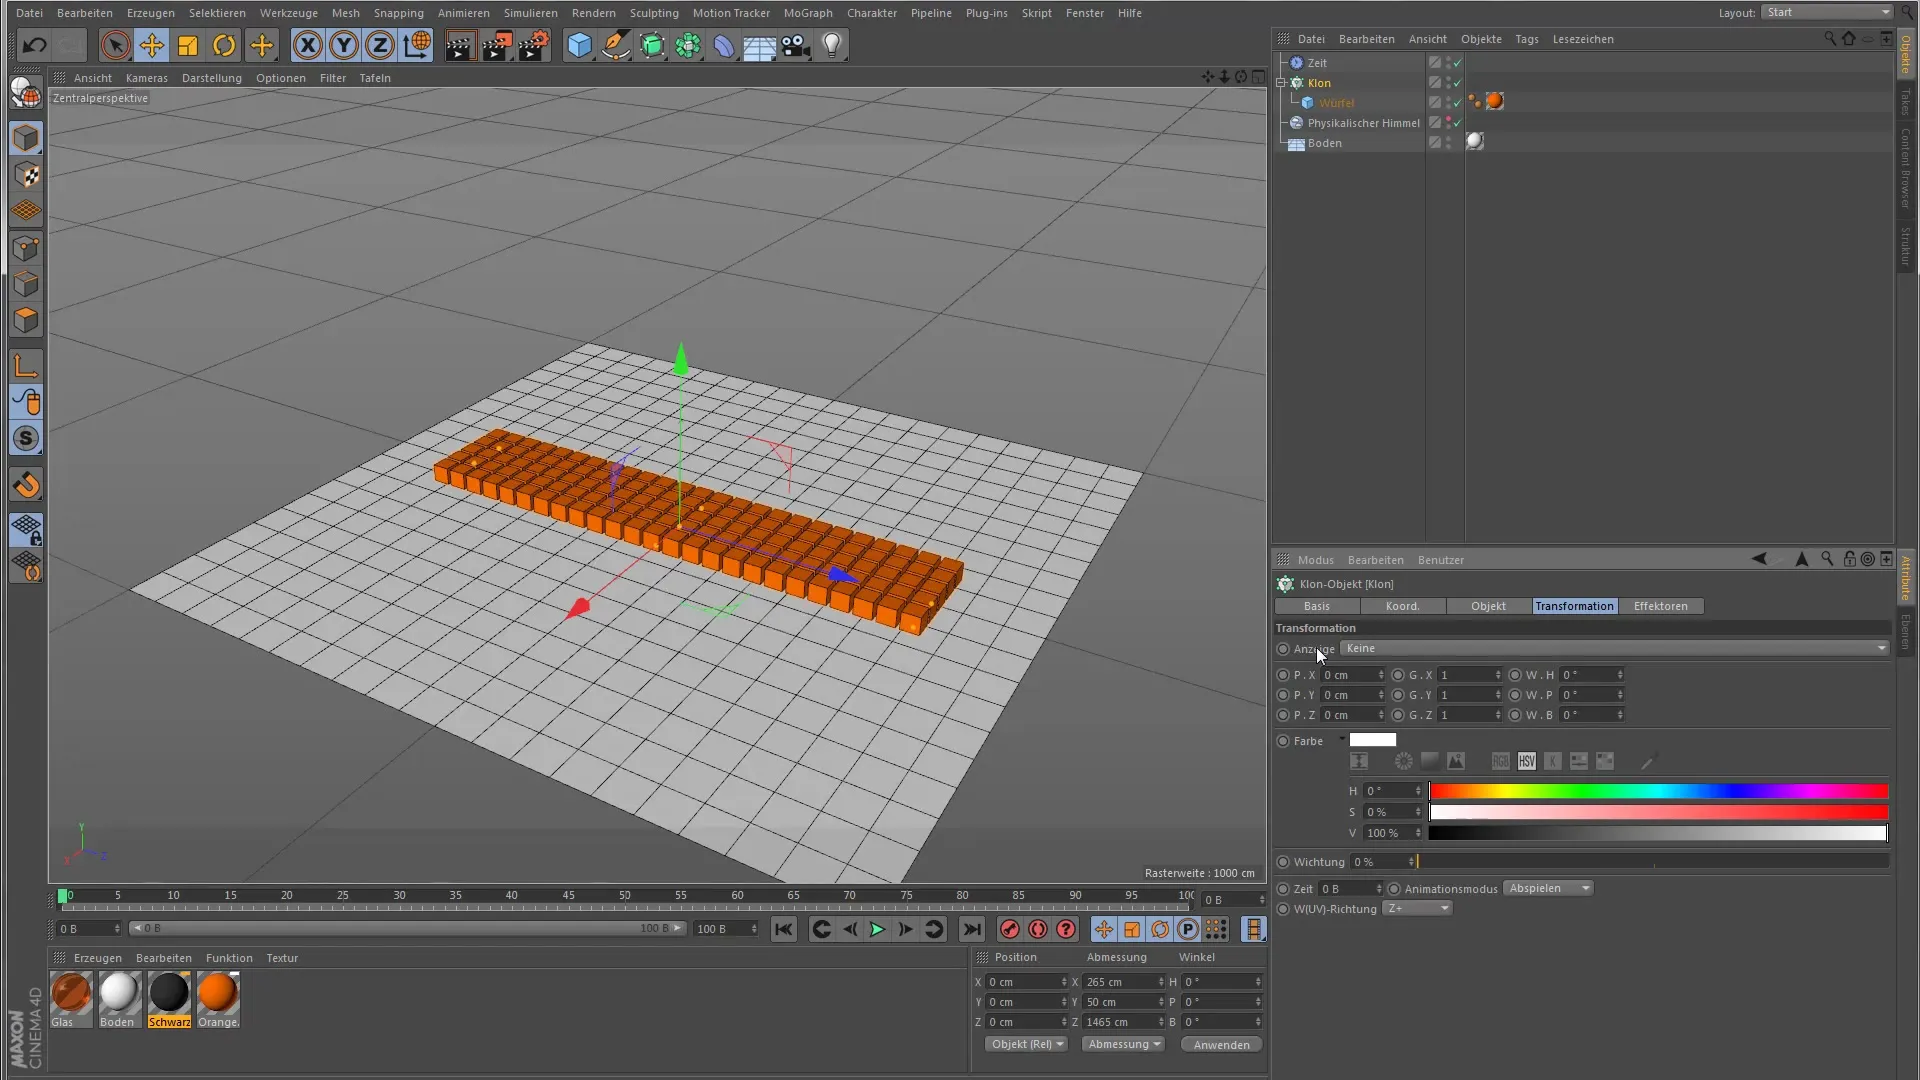Toggle the Snapping S icon
Viewport: 1920px width, 1080px height.
(26, 439)
